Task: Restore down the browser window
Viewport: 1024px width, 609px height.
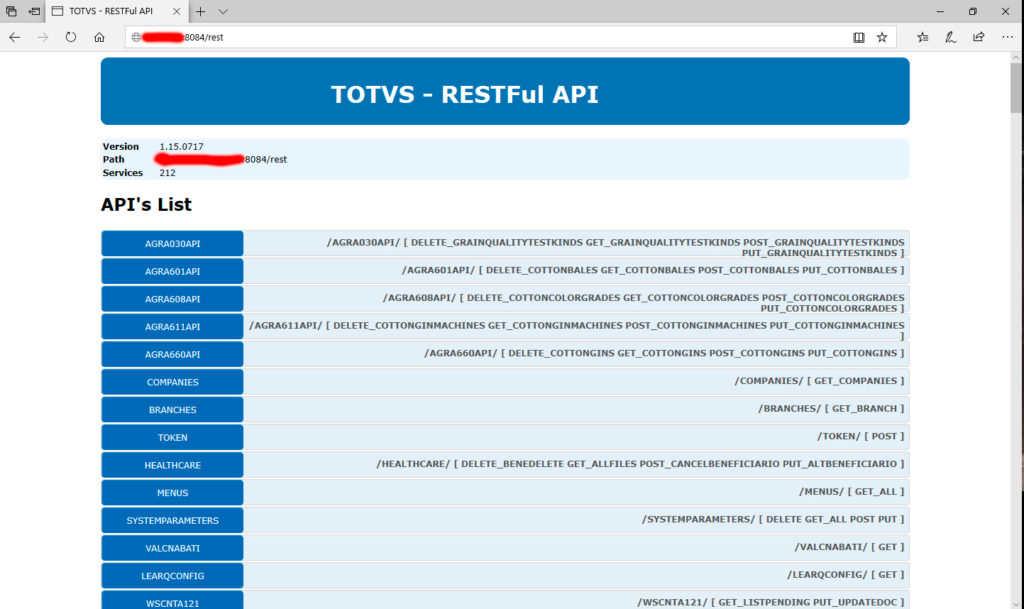Action: (972, 11)
